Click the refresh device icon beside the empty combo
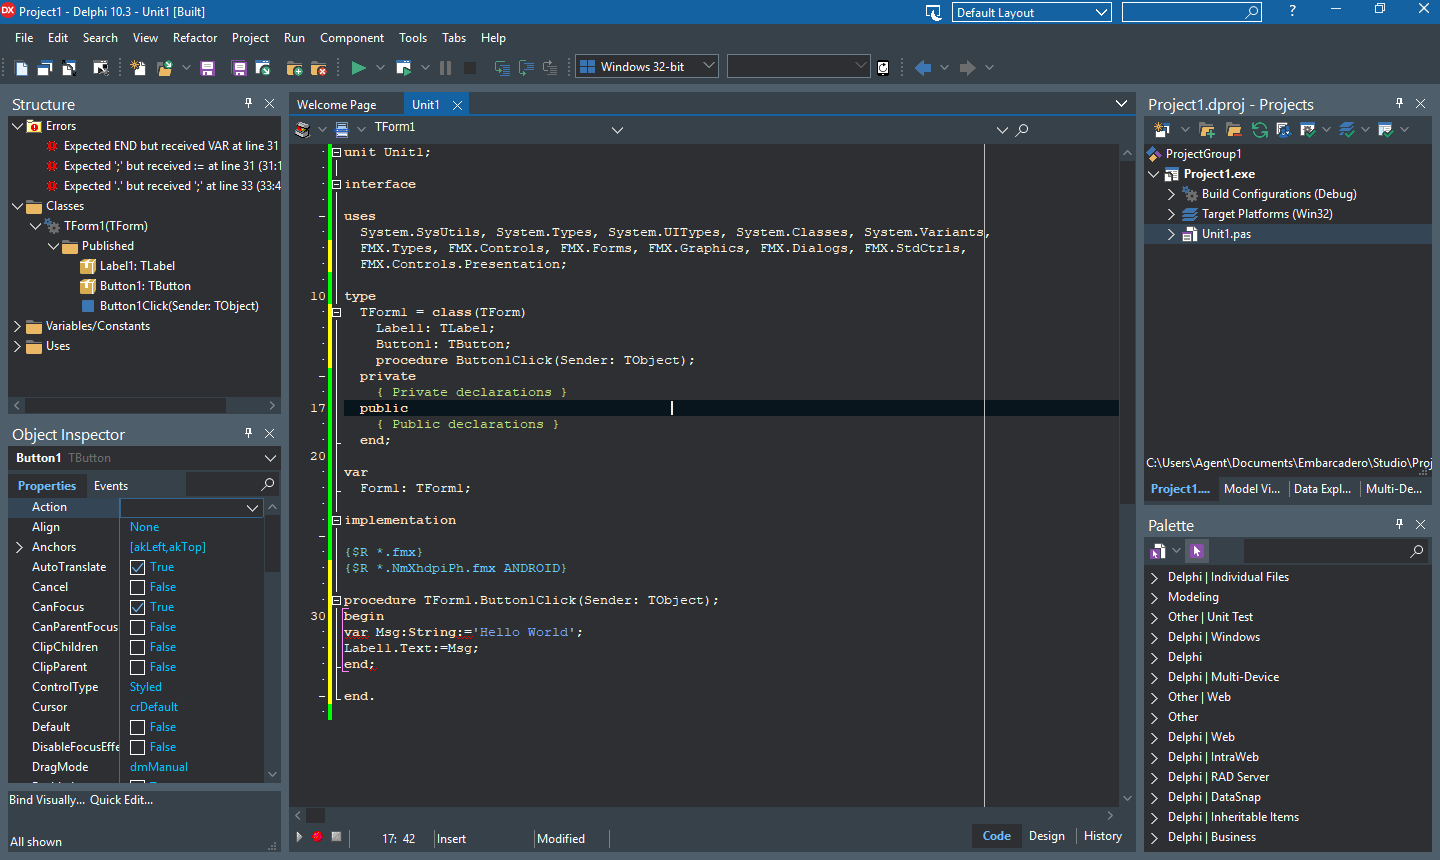 883,68
